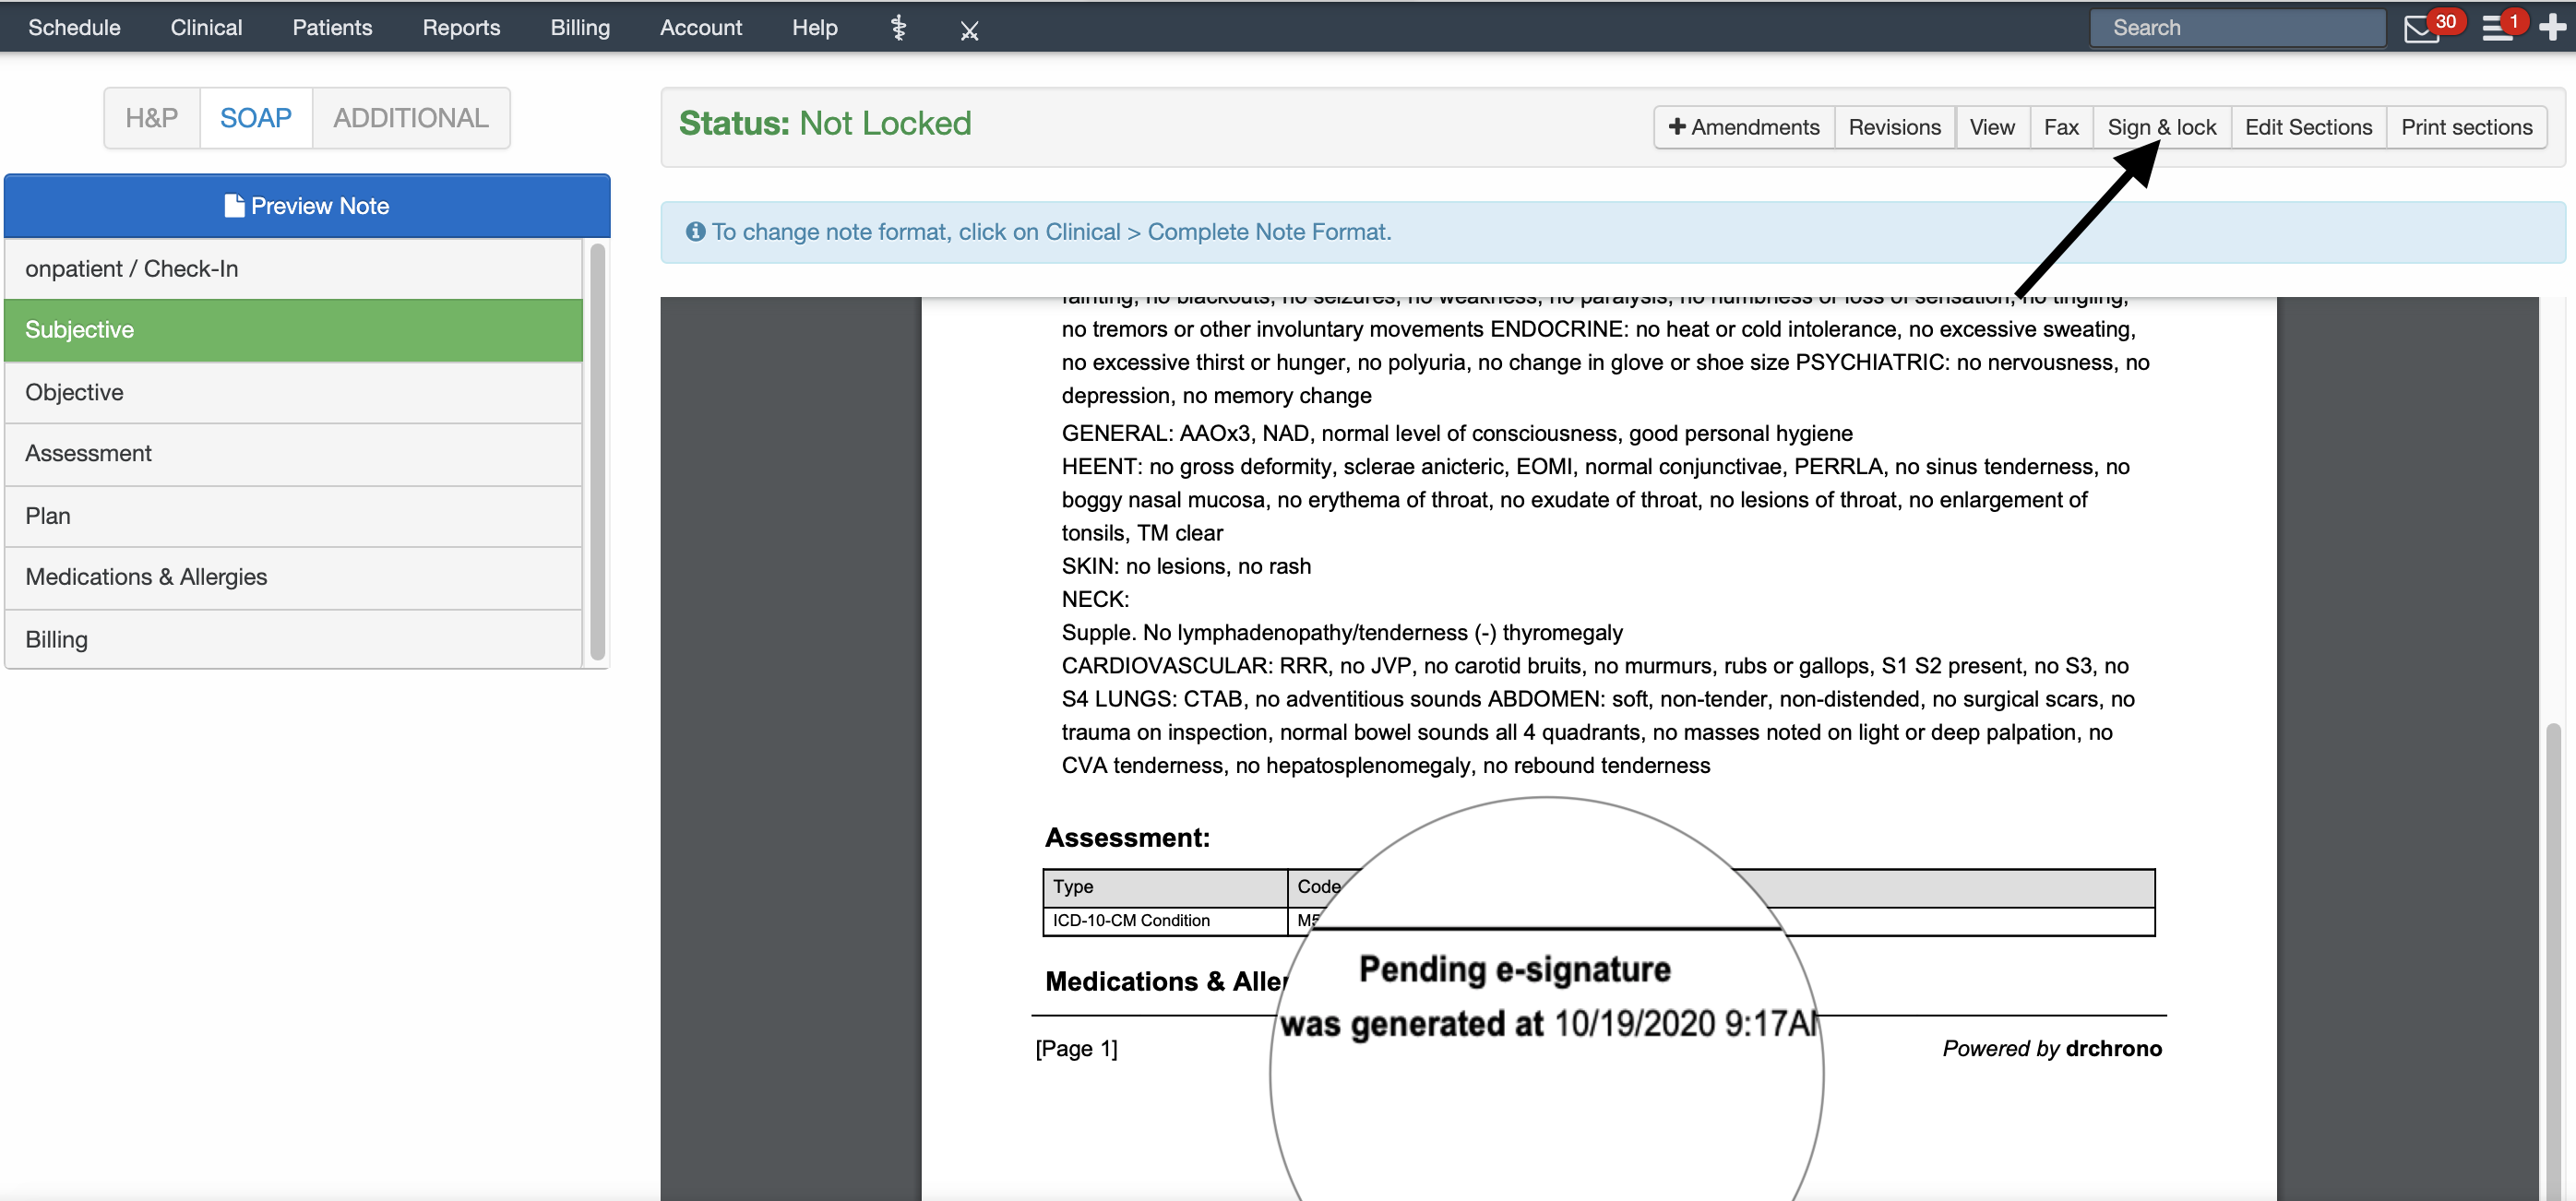Select the H&P tab
Screen dimensions: 2576x1201
click(x=149, y=116)
